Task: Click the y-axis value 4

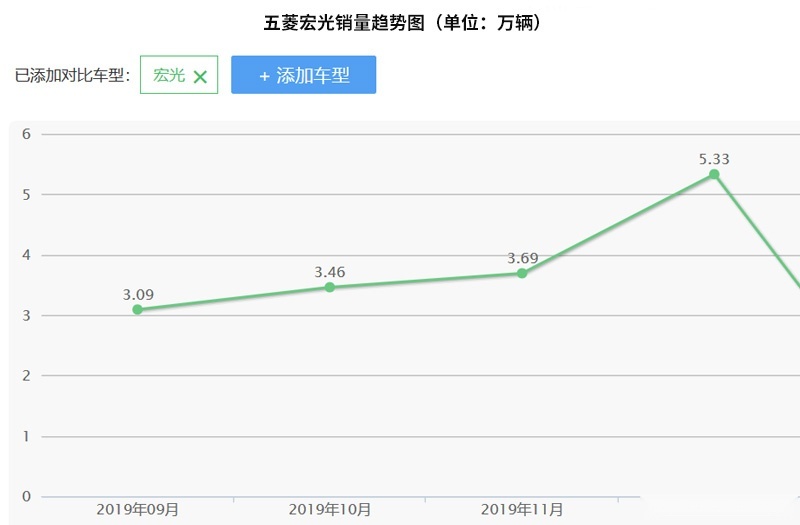Action: (27, 255)
